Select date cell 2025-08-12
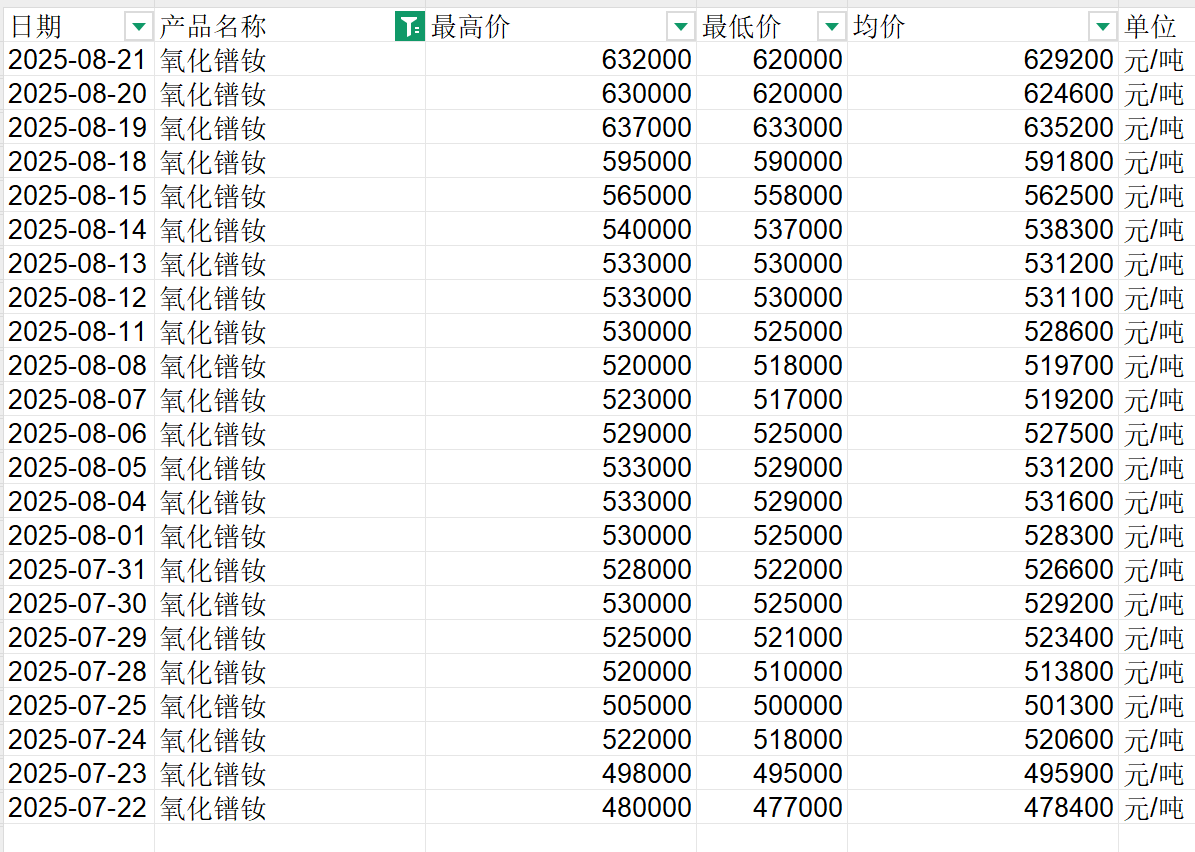Screen dimensions: 1195x852 tap(78, 297)
